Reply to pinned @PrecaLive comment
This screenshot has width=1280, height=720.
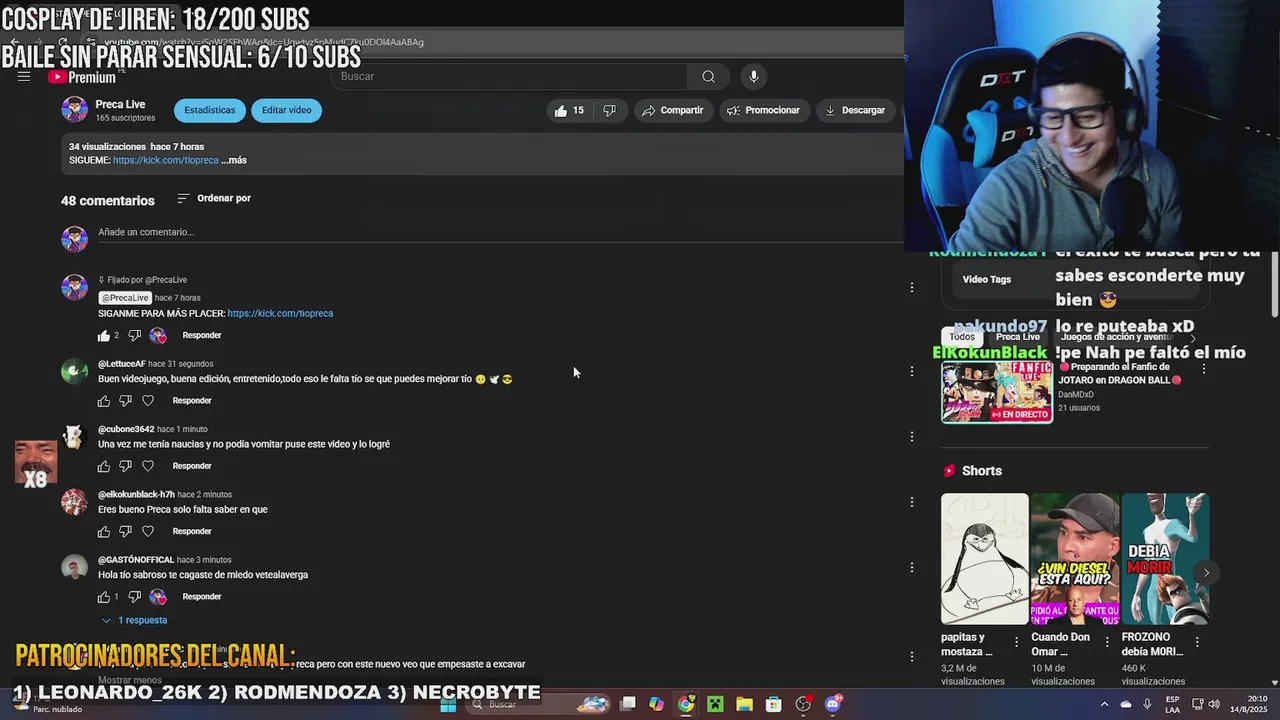(201, 336)
